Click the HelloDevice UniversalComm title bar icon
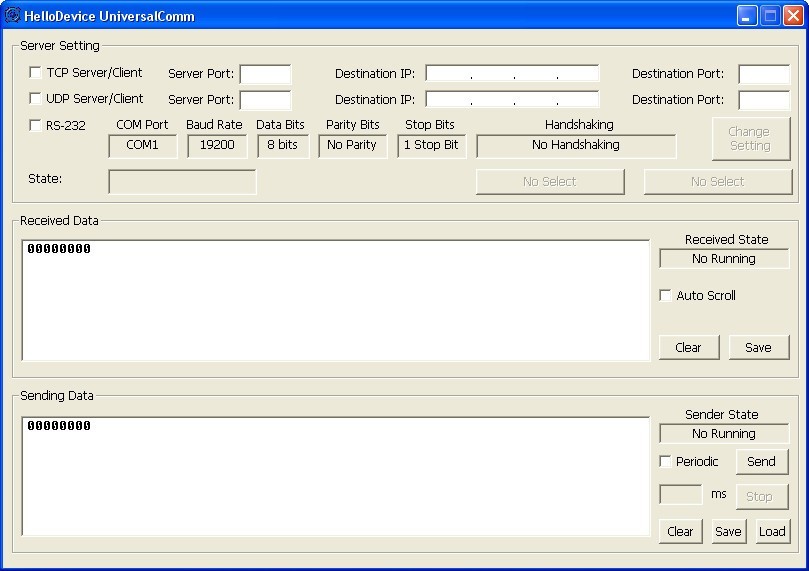The height and width of the screenshot is (571, 809). coord(12,15)
